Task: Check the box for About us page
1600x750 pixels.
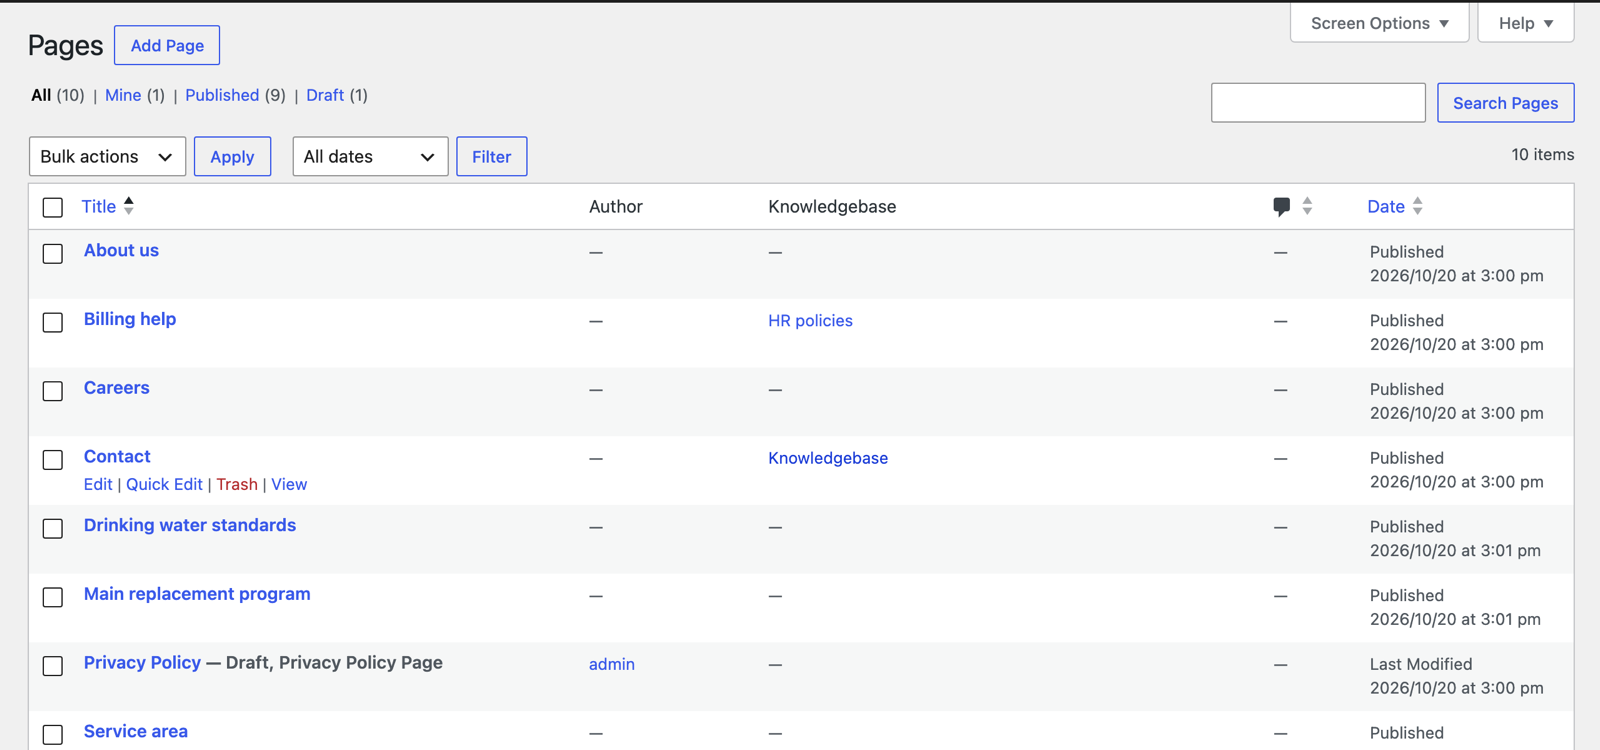Action: [53, 254]
